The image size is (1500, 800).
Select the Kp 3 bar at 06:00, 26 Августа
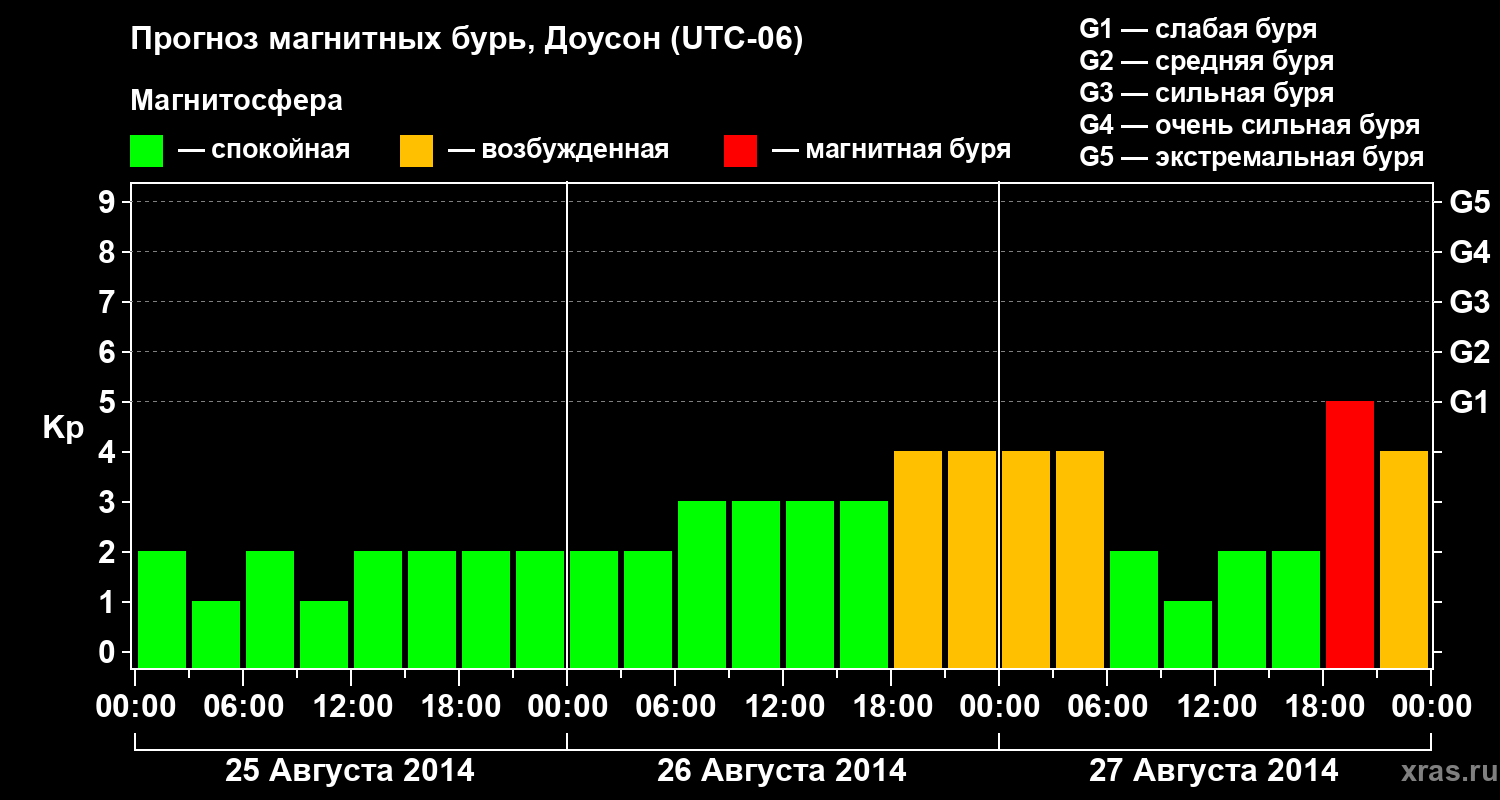pyautogui.click(x=702, y=584)
